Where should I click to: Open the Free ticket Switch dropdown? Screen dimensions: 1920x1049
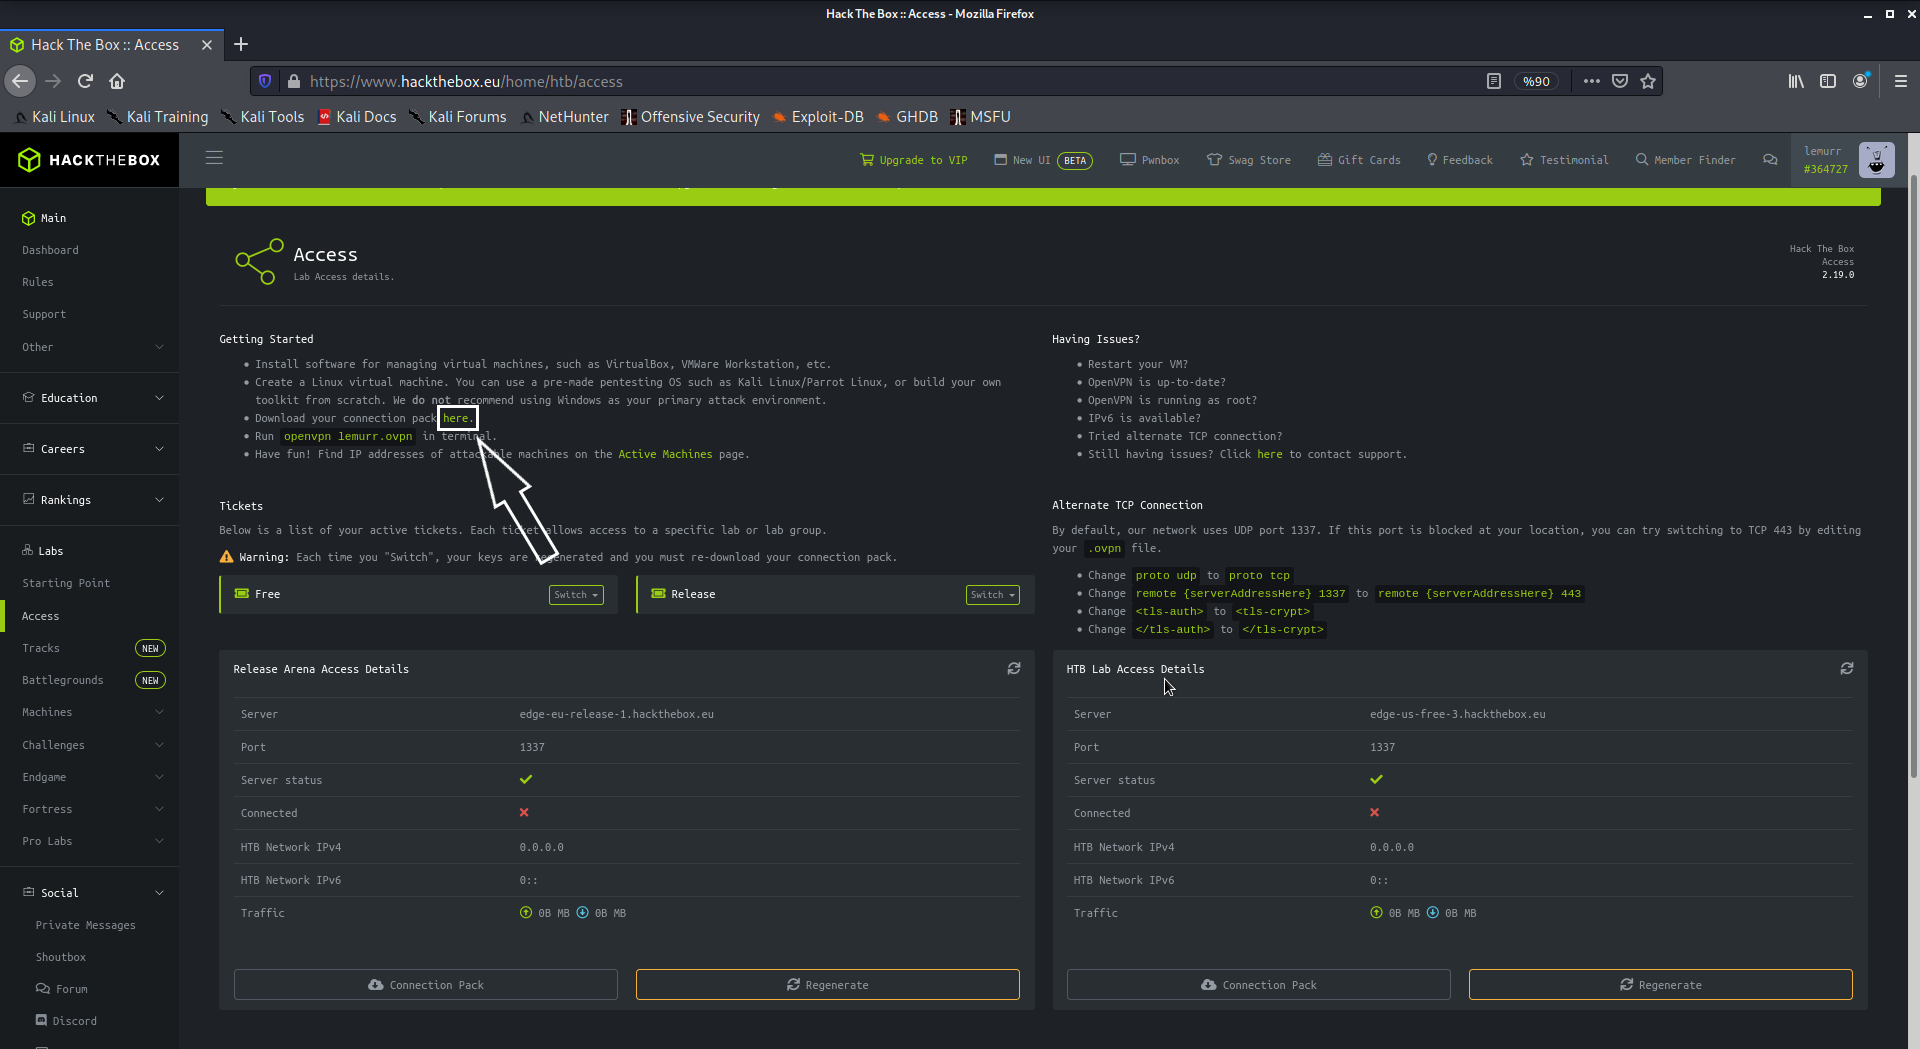(x=576, y=595)
